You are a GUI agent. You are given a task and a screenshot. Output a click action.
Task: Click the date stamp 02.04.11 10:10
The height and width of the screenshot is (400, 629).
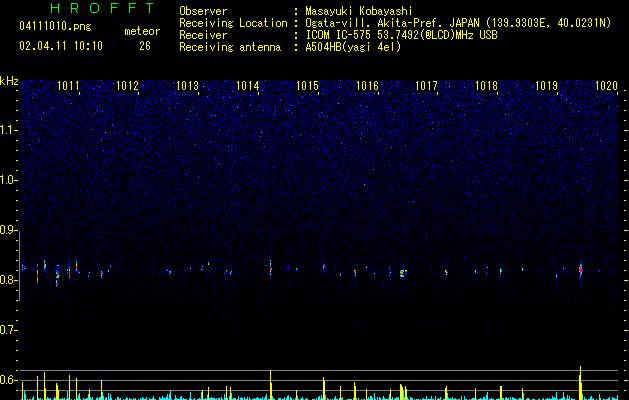coord(61,46)
